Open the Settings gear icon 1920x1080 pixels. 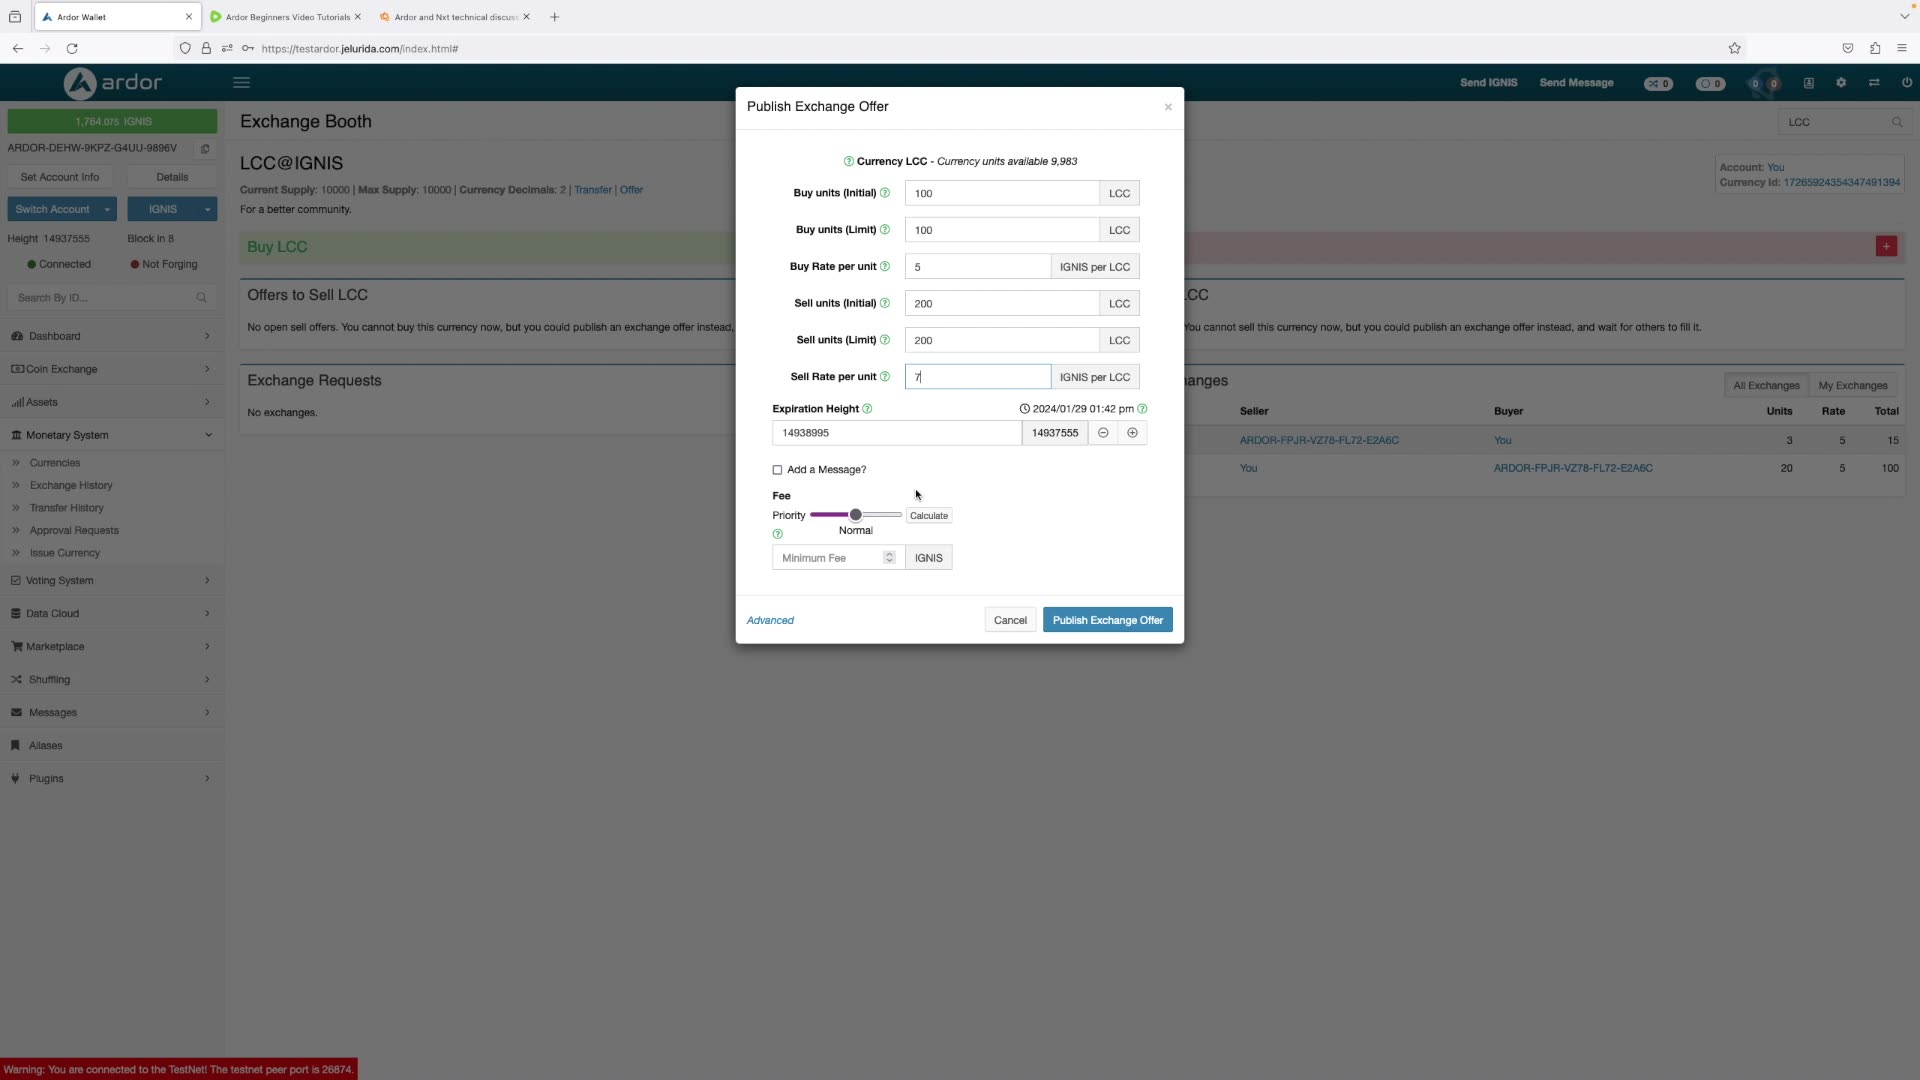(x=1841, y=82)
